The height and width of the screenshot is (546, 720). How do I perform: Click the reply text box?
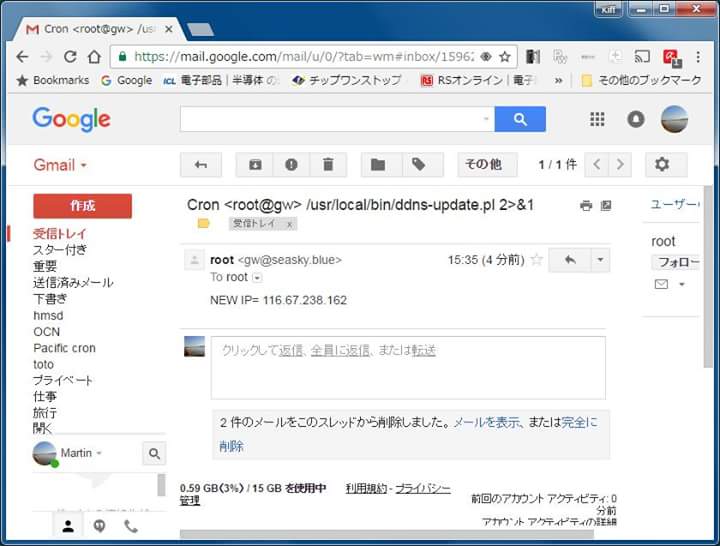pos(408,368)
